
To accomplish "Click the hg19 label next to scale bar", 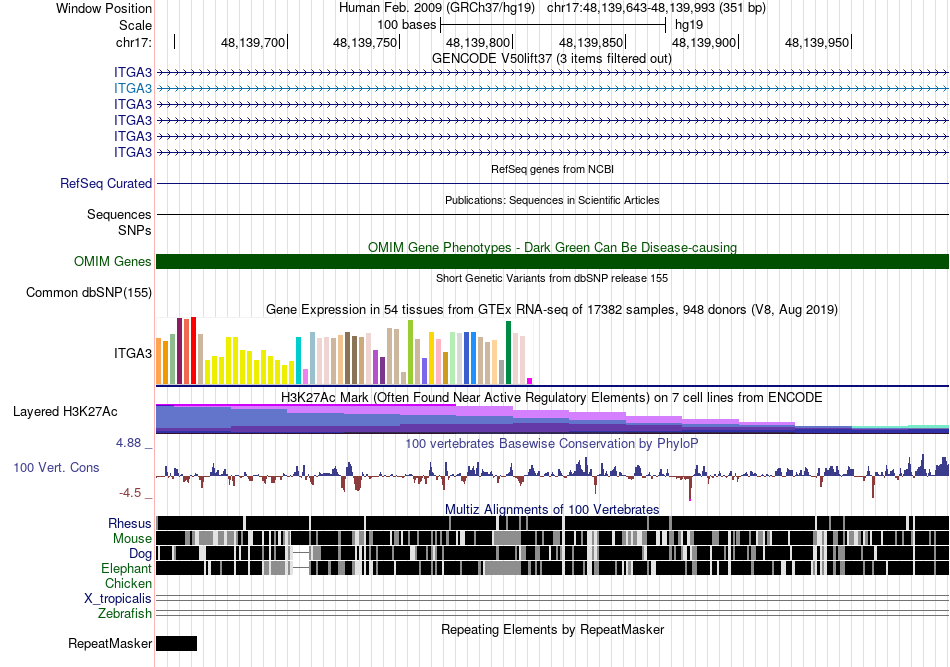I will coord(689,25).
